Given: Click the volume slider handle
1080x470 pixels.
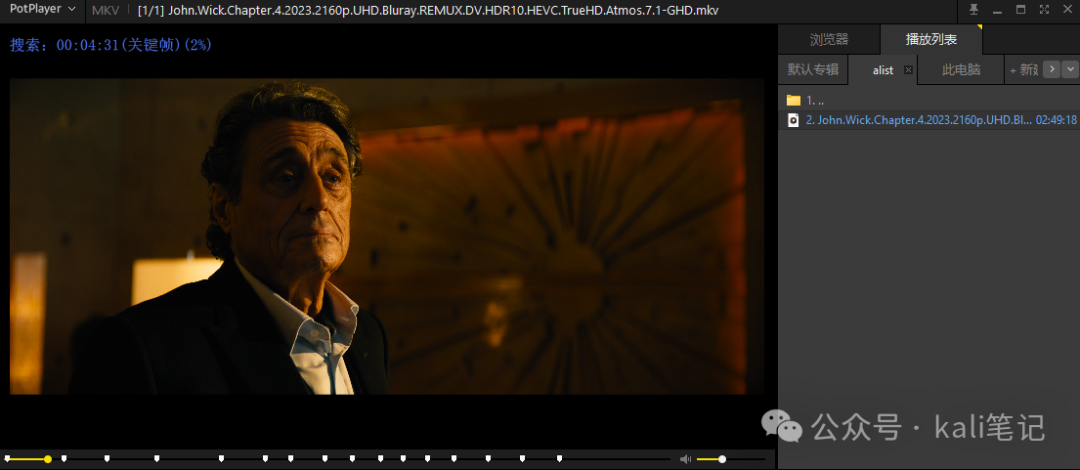Looking at the screenshot, I should point(722,459).
